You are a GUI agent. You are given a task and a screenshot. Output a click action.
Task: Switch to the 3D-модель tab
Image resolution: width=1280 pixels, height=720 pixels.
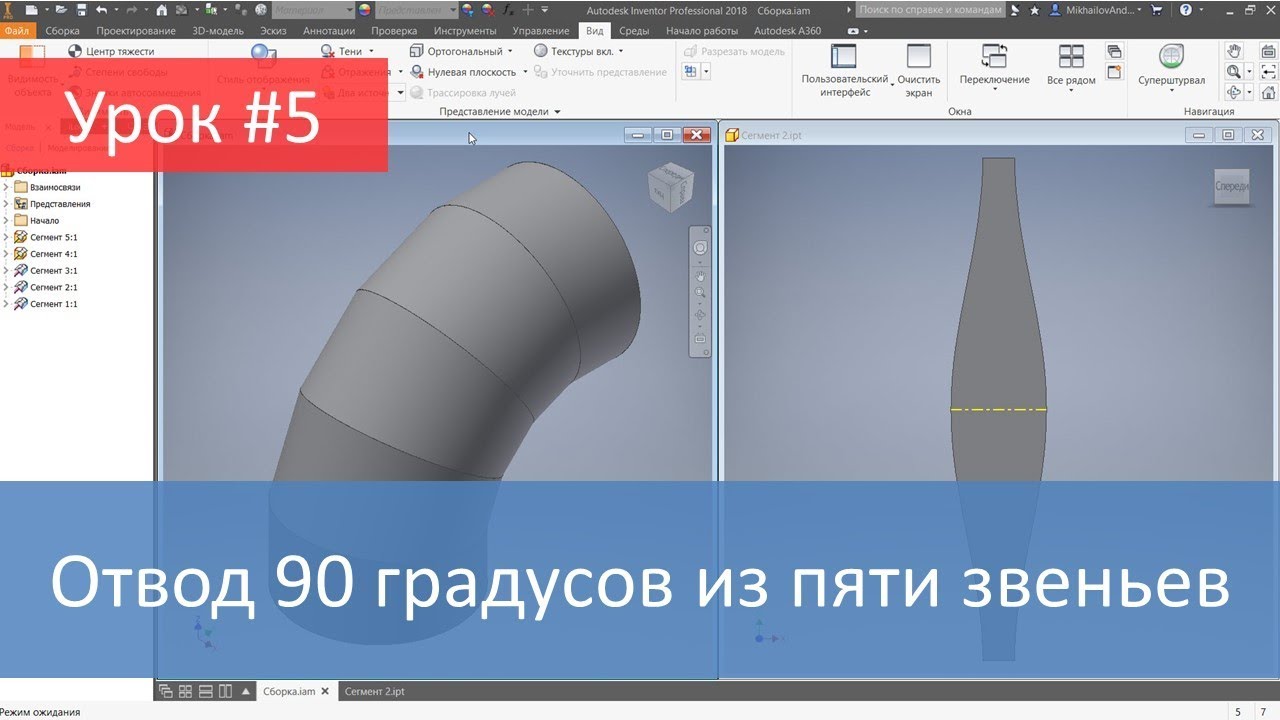click(x=217, y=31)
